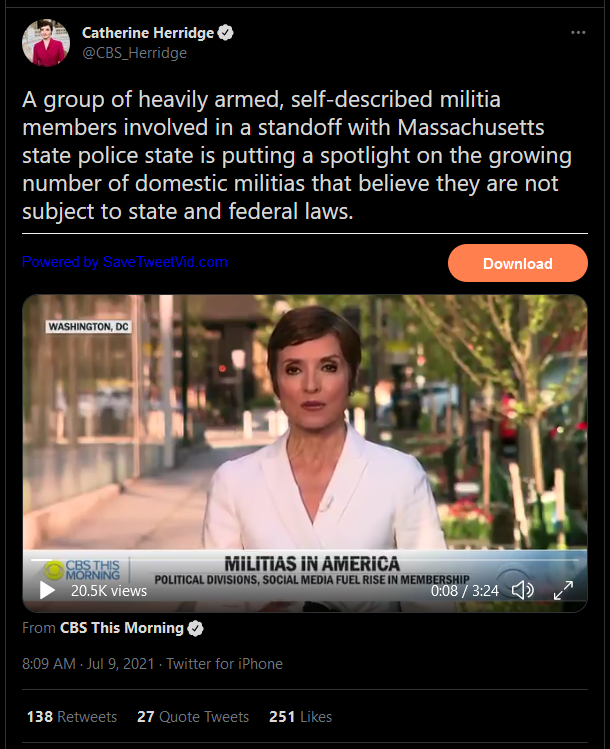This screenshot has height=749, width=610.
Task: Open the @CBS_Herridge handle
Action: 134,53
